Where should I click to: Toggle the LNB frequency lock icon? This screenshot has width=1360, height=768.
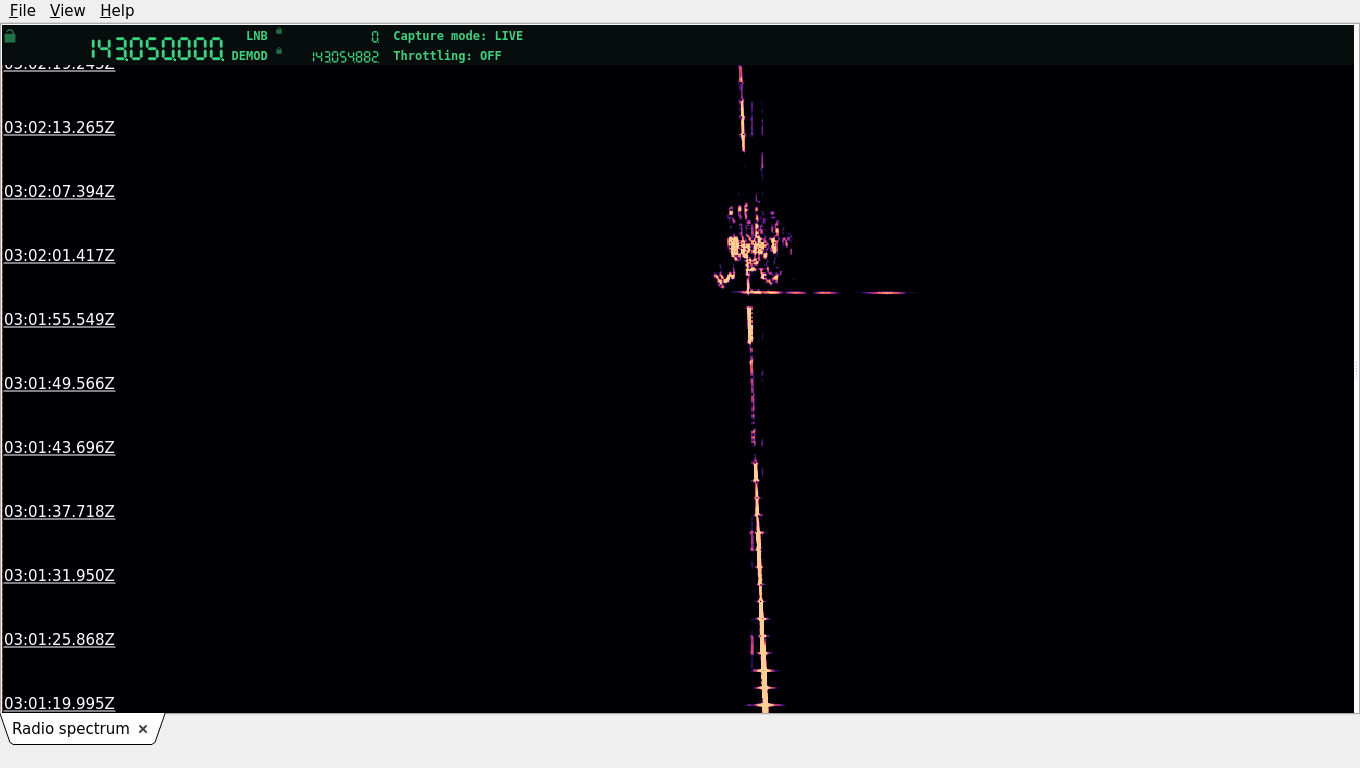tap(279, 31)
